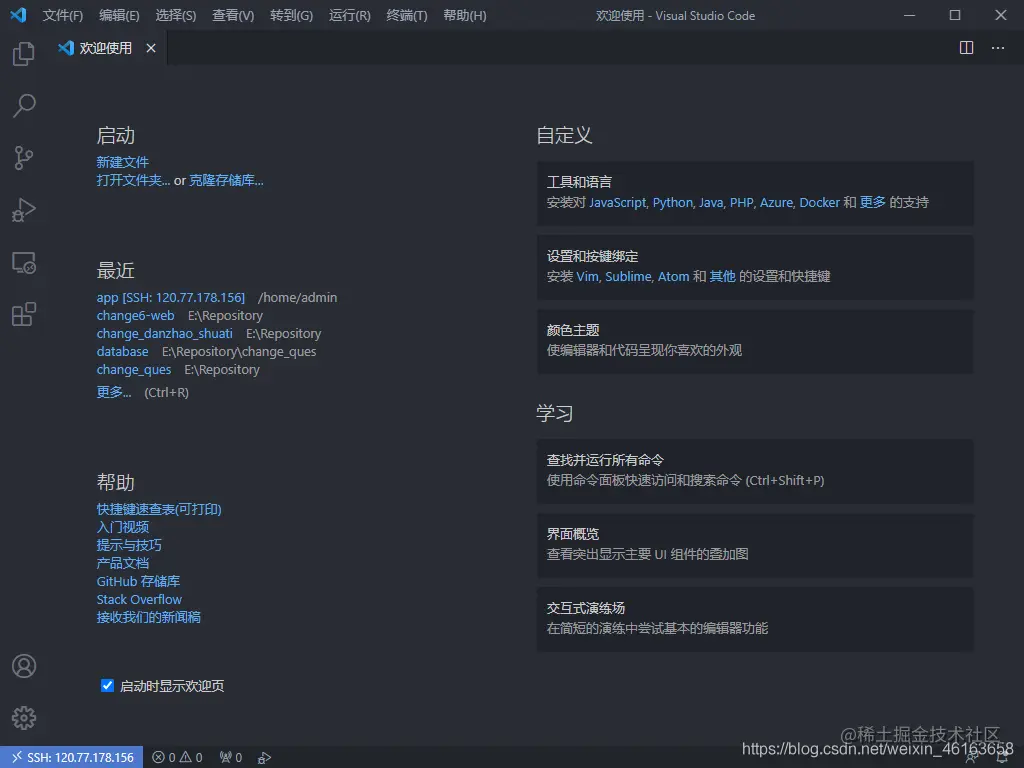Open the GitHub 存储库 link
This screenshot has height=768, width=1024.
point(138,581)
